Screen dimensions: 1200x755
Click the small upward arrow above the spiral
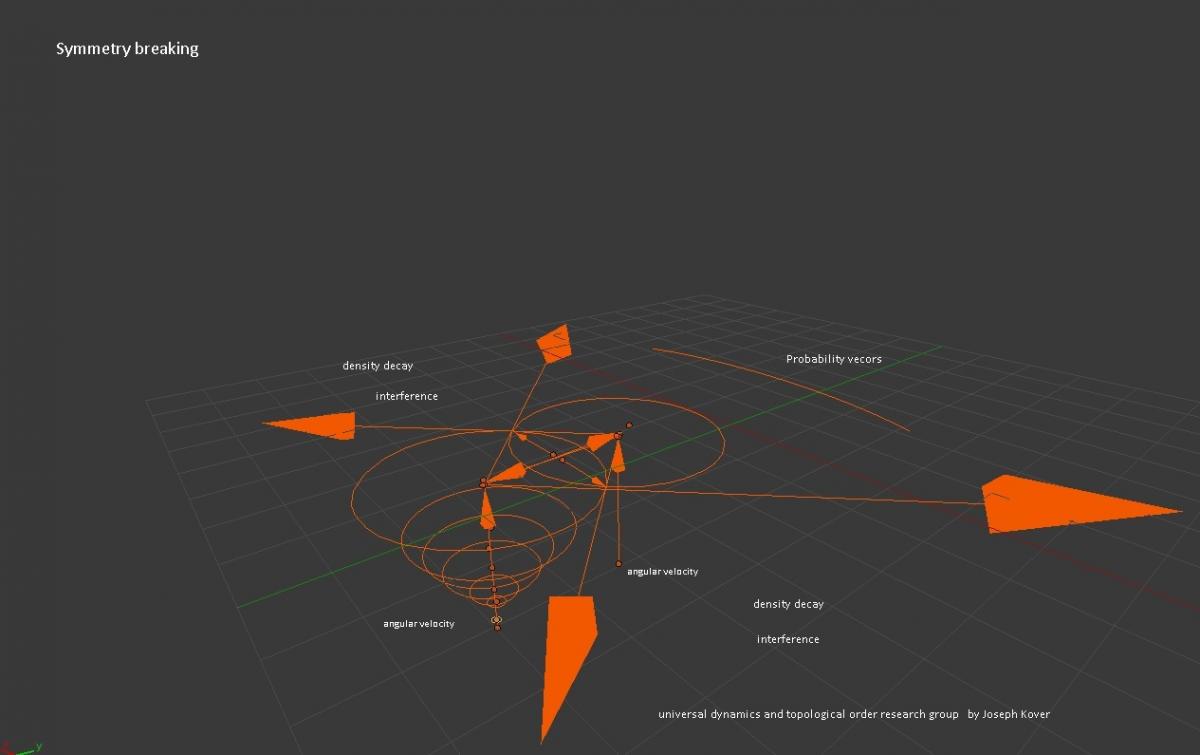coord(487,510)
